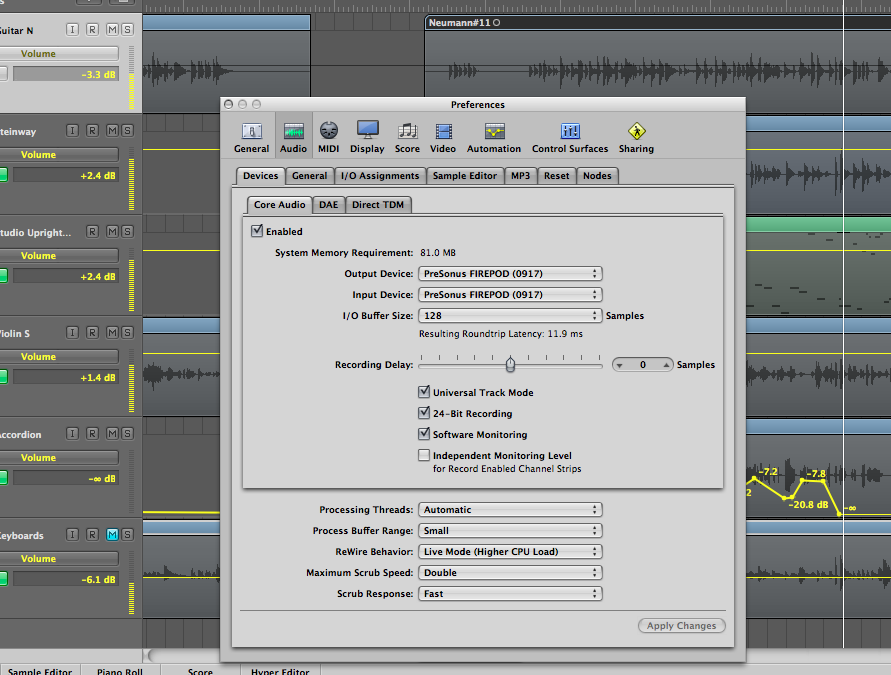Open the I/O Buffer Size dropdown

tap(510, 316)
